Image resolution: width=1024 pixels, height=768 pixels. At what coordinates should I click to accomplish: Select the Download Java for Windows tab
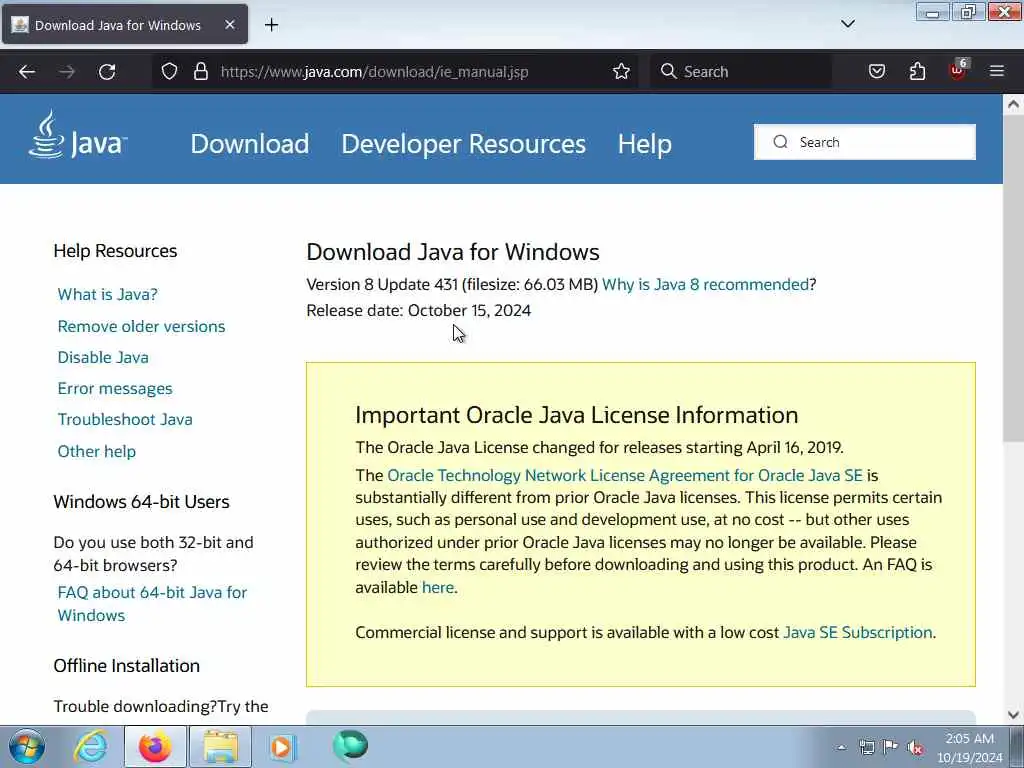click(125, 25)
